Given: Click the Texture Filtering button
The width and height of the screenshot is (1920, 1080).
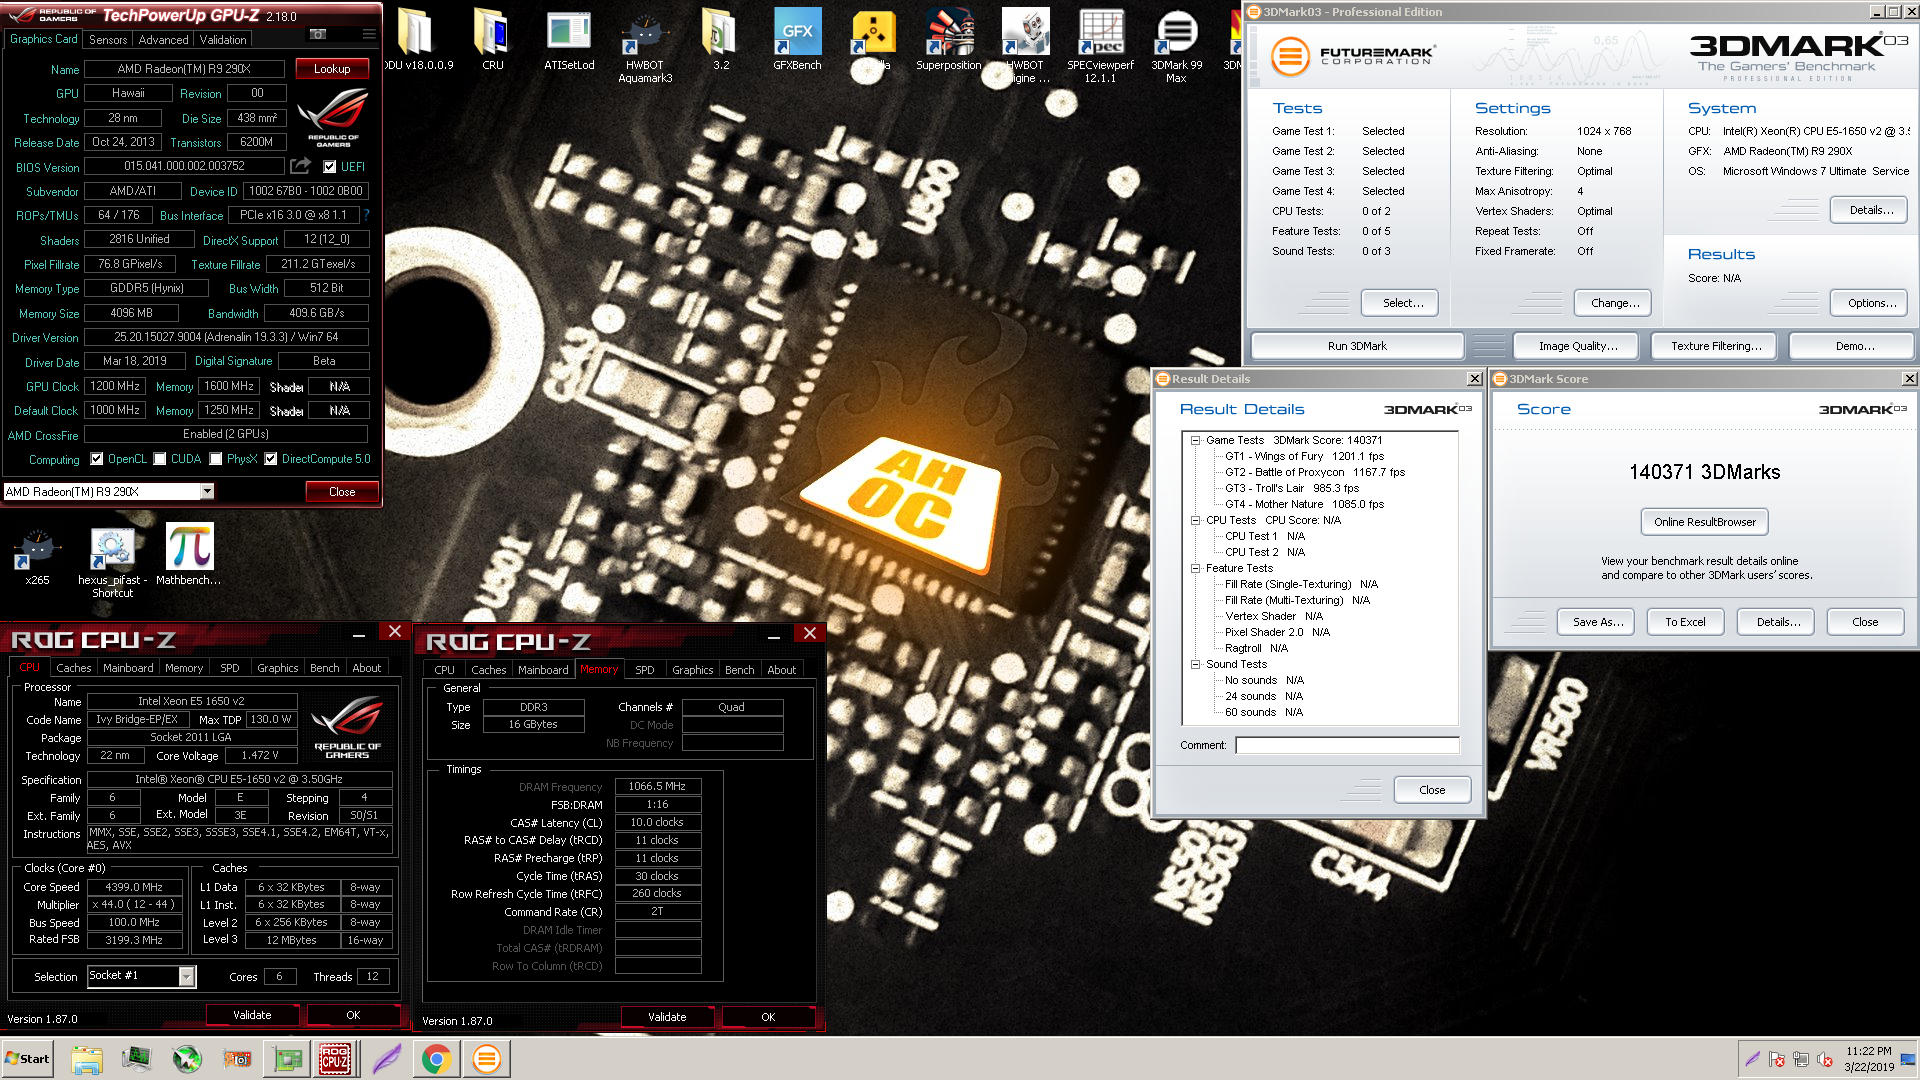Looking at the screenshot, I should point(1715,346).
